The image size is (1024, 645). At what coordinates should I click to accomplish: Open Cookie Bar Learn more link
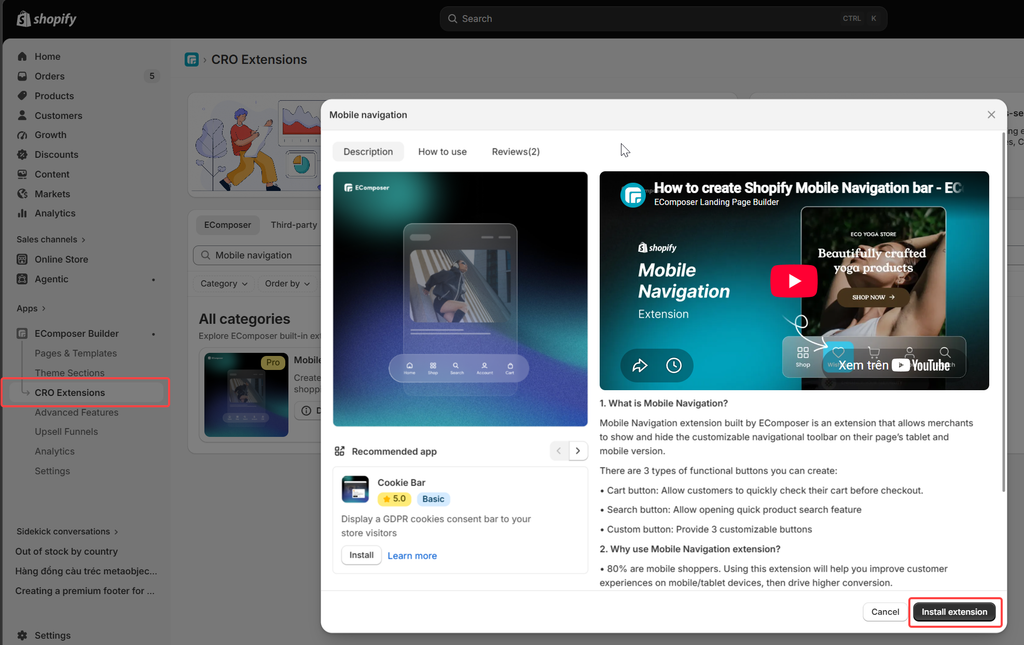pos(412,556)
